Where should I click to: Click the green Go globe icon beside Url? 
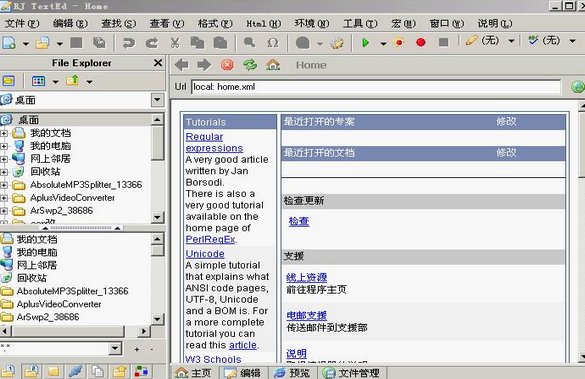click(578, 87)
